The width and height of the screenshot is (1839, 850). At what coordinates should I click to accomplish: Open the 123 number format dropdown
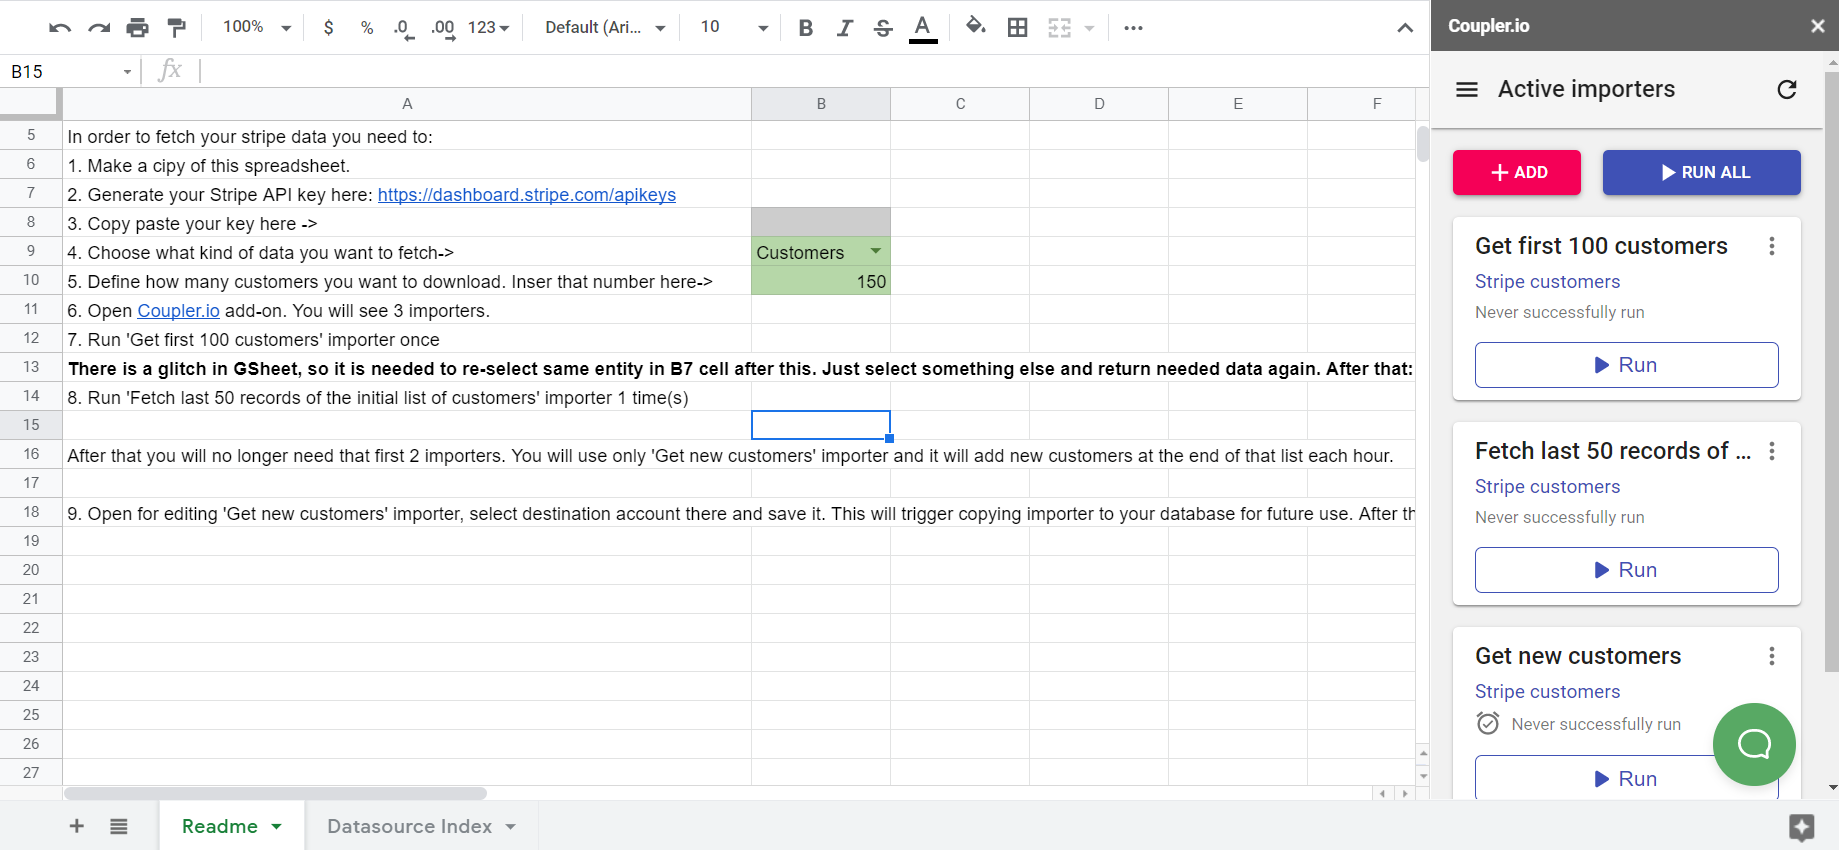pos(489,28)
